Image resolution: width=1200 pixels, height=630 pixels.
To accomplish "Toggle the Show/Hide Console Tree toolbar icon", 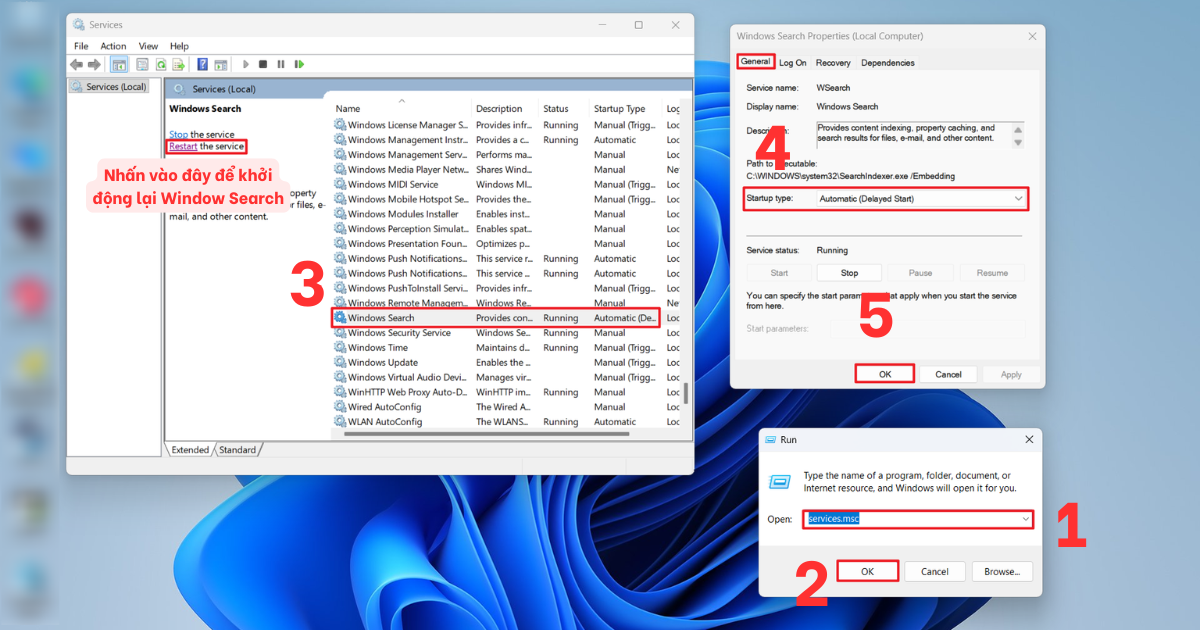I will pos(119,64).
